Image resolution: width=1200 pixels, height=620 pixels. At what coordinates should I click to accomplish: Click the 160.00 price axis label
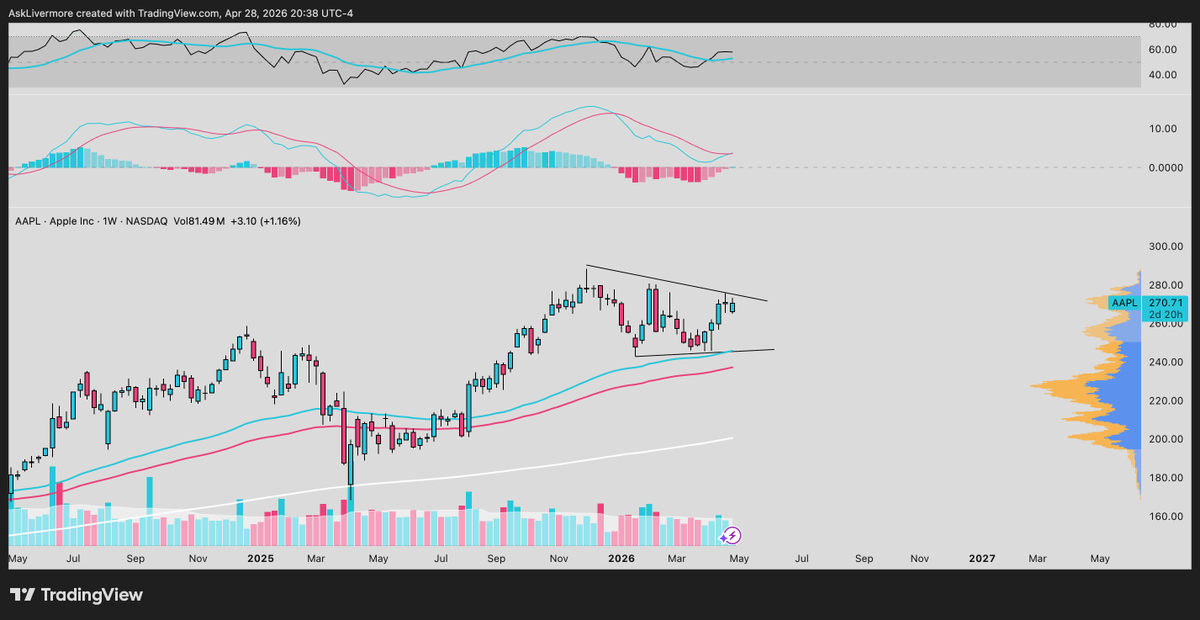click(x=1165, y=517)
